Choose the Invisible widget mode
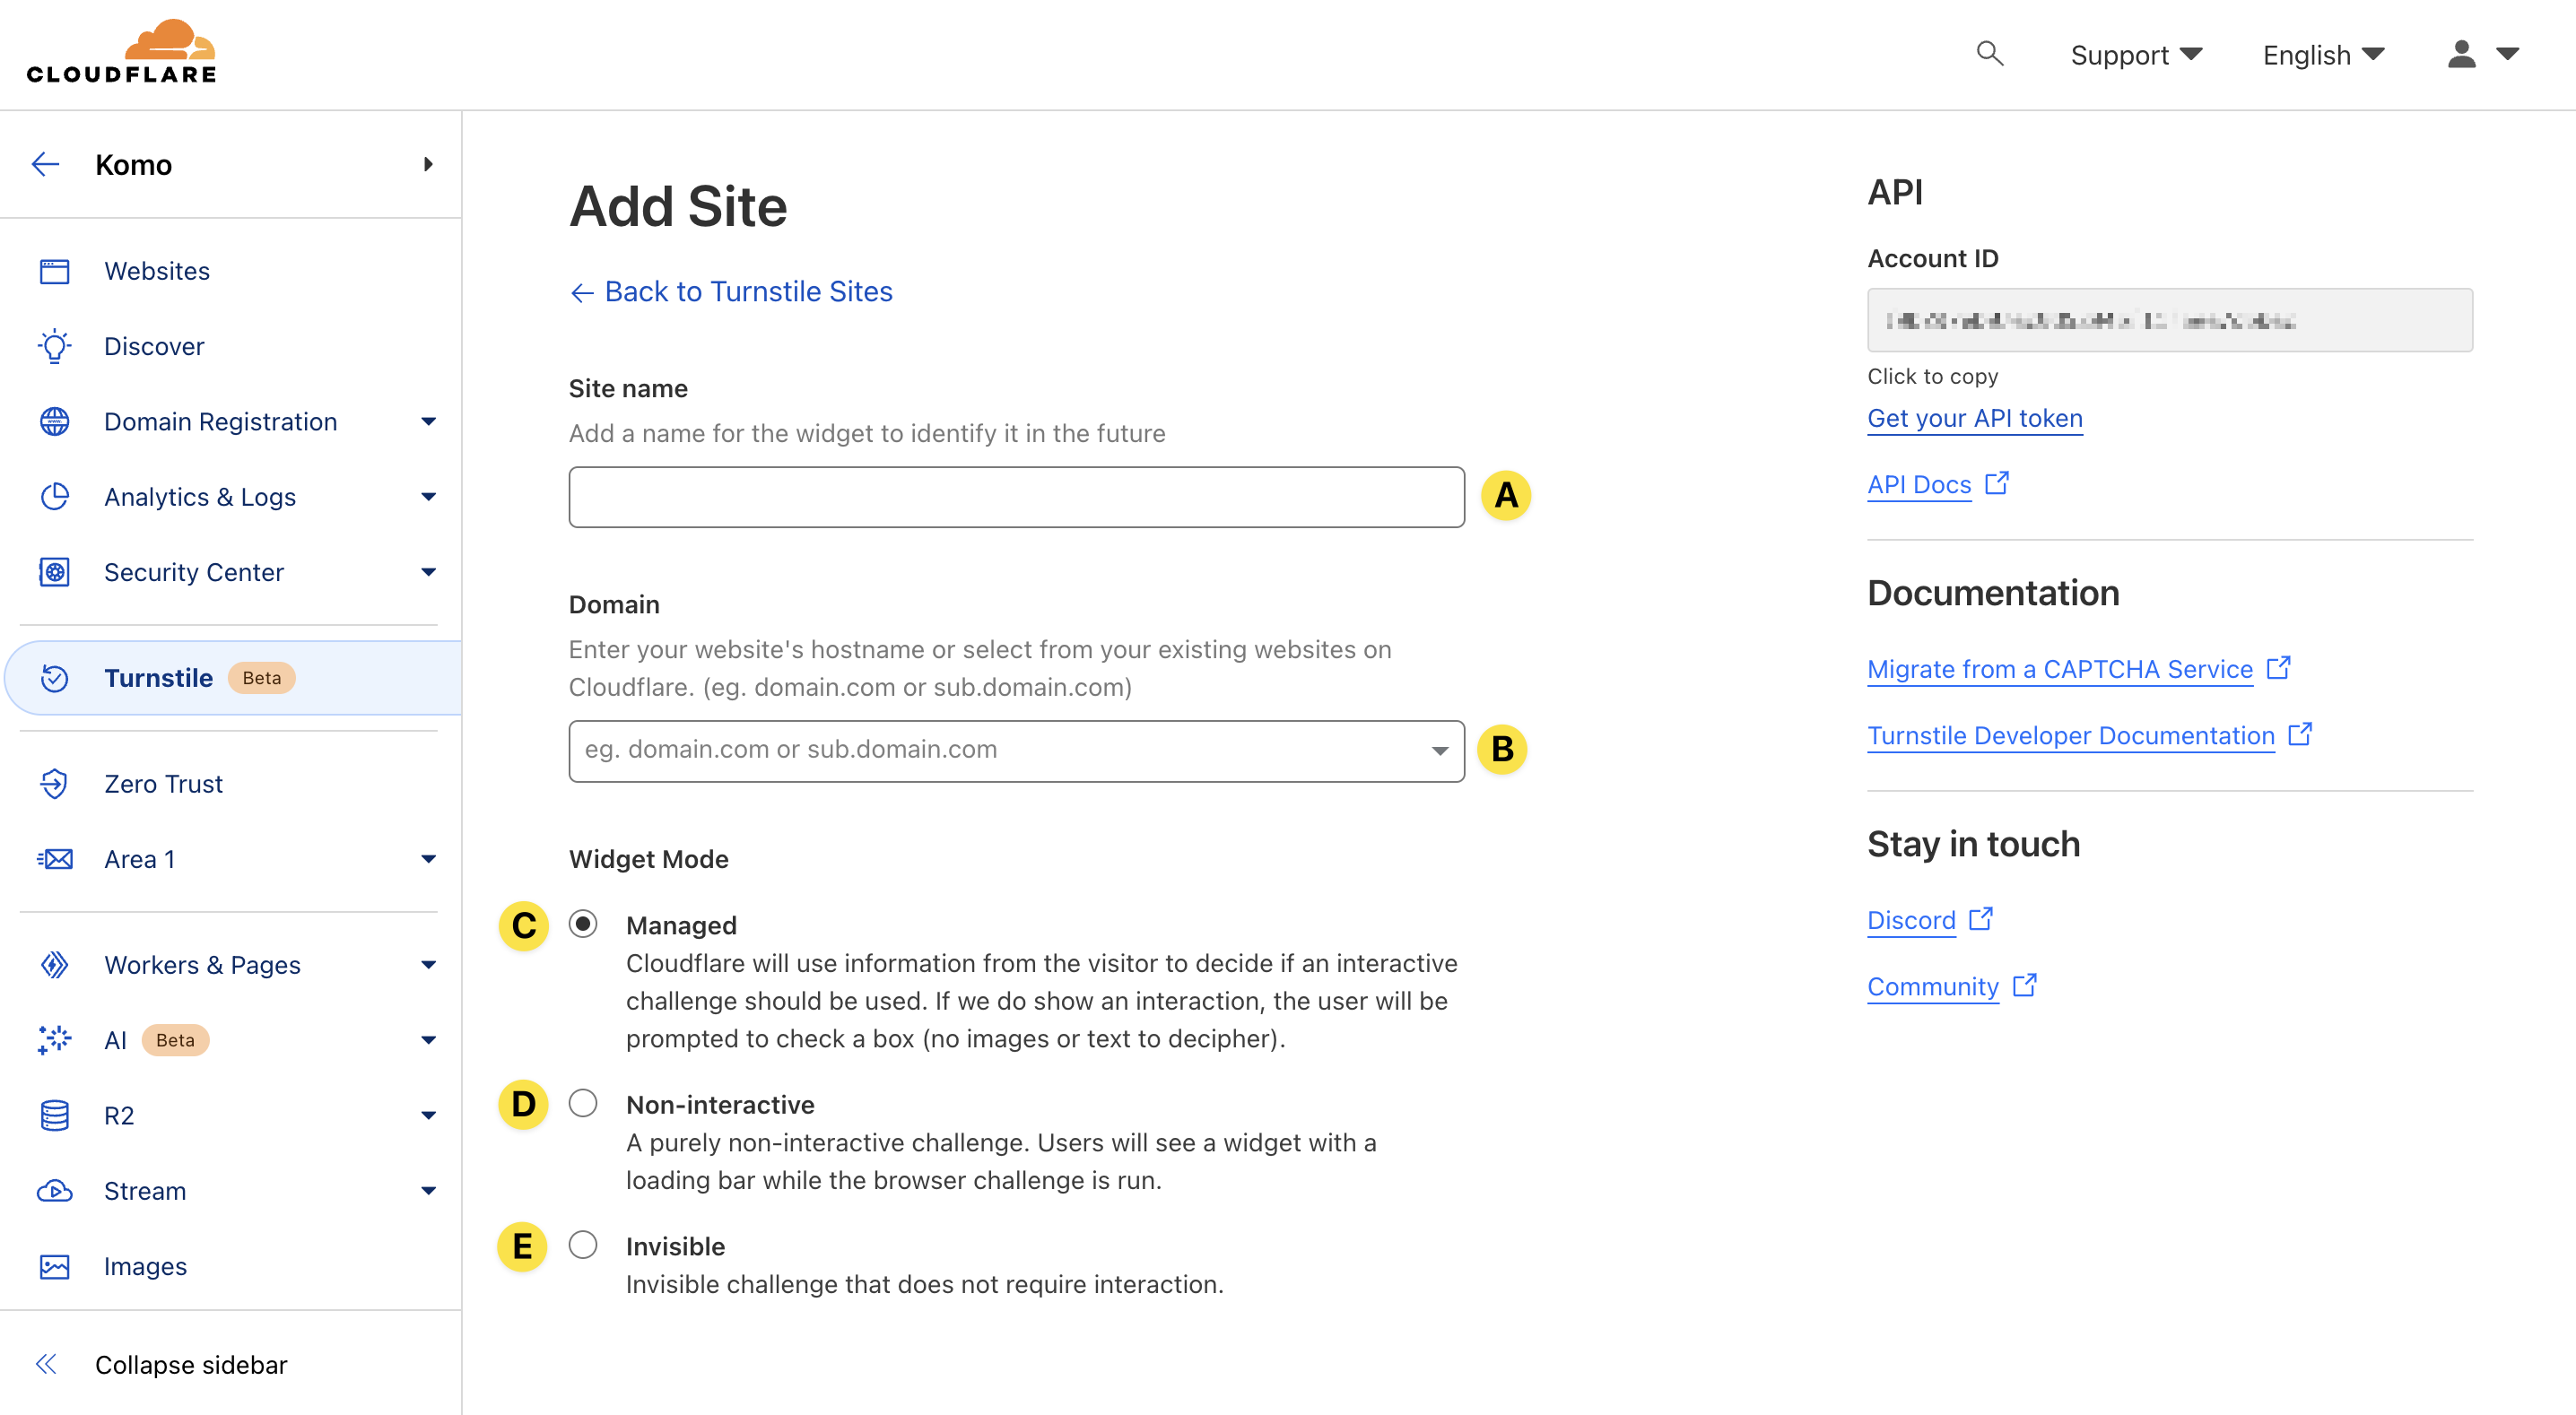The height and width of the screenshot is (1415, 2576). [x=583, y=1245]
